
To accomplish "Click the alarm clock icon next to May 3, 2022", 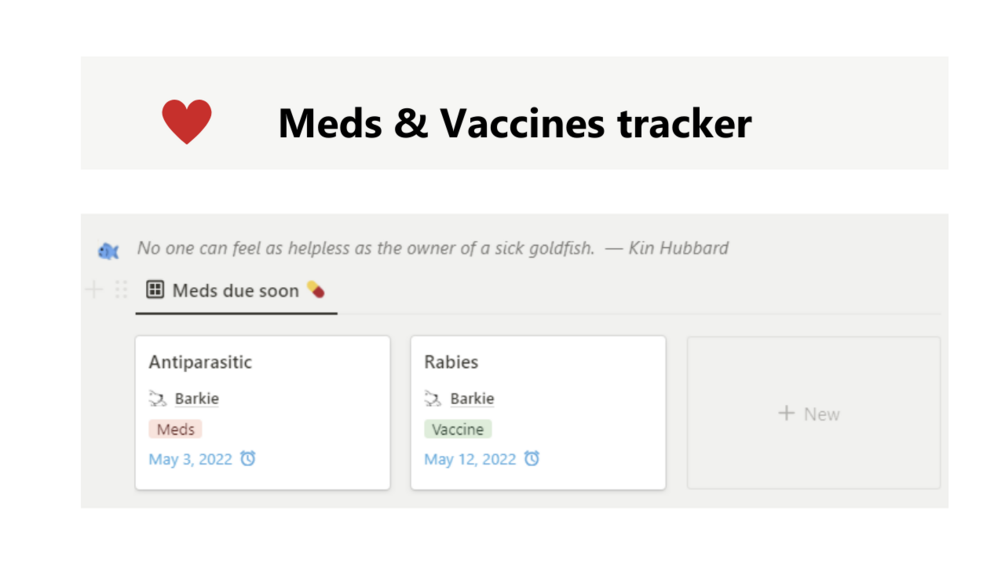I will (x=248, y=459).
